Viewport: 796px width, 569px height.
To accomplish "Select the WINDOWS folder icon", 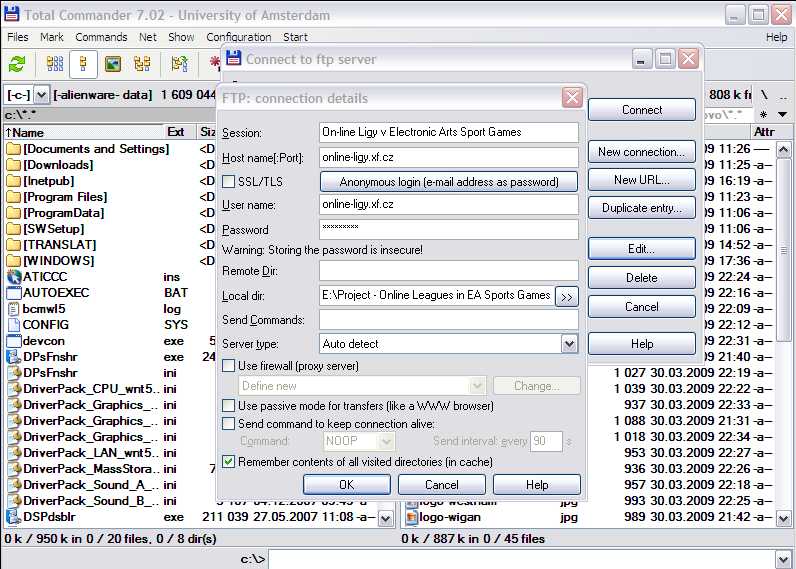I will pos(13,261).
